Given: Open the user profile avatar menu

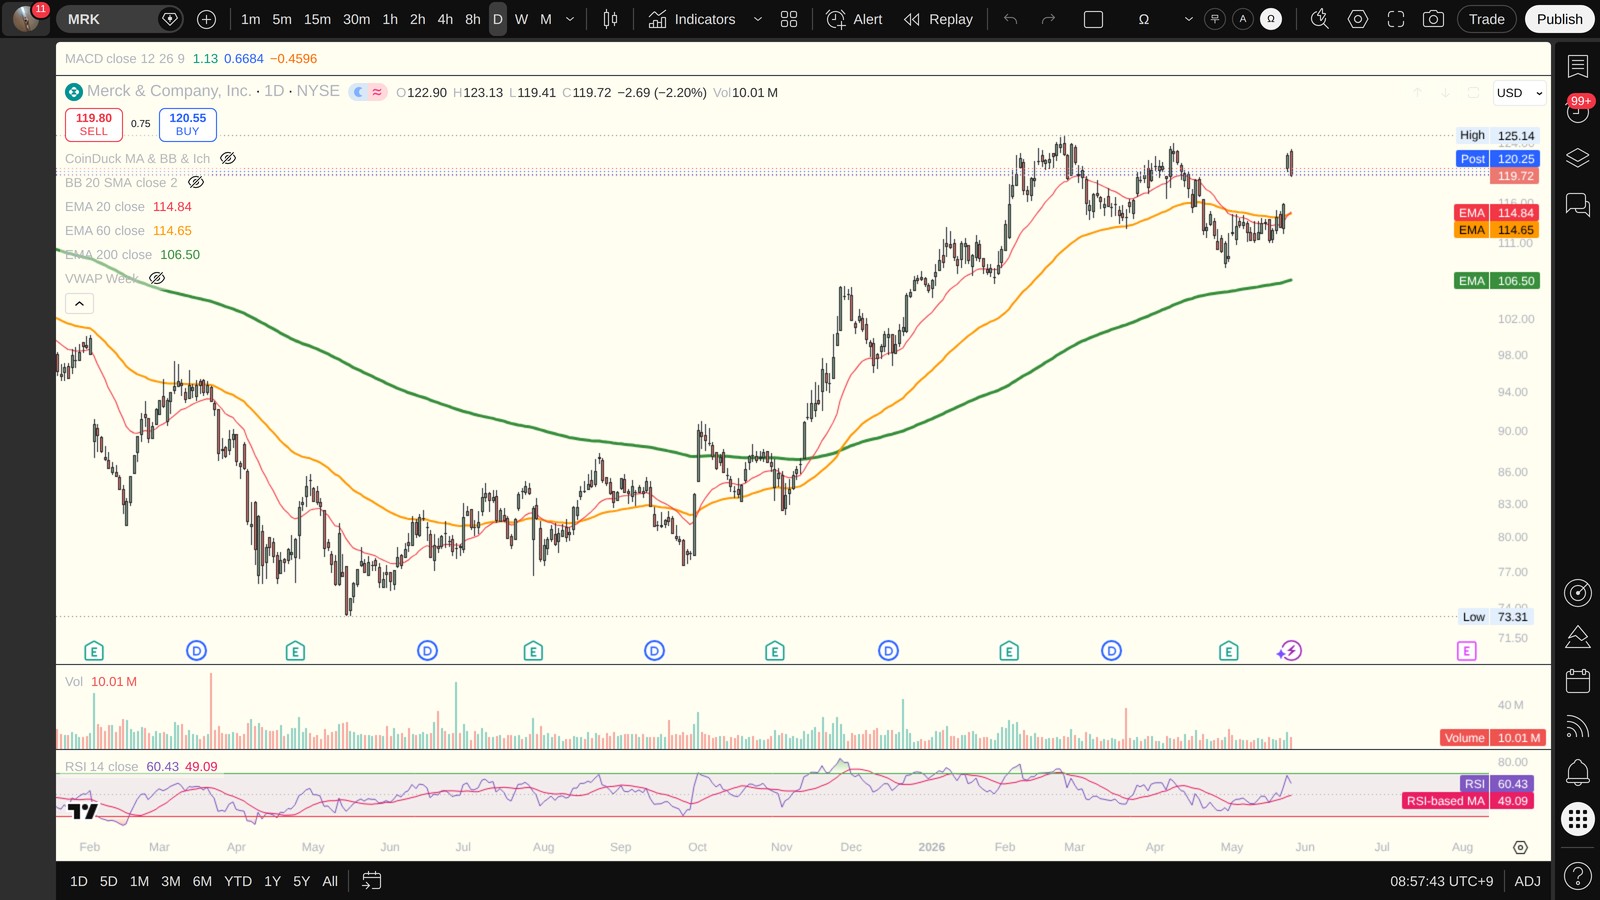Looking at the screenshot, I should [26, 18].
